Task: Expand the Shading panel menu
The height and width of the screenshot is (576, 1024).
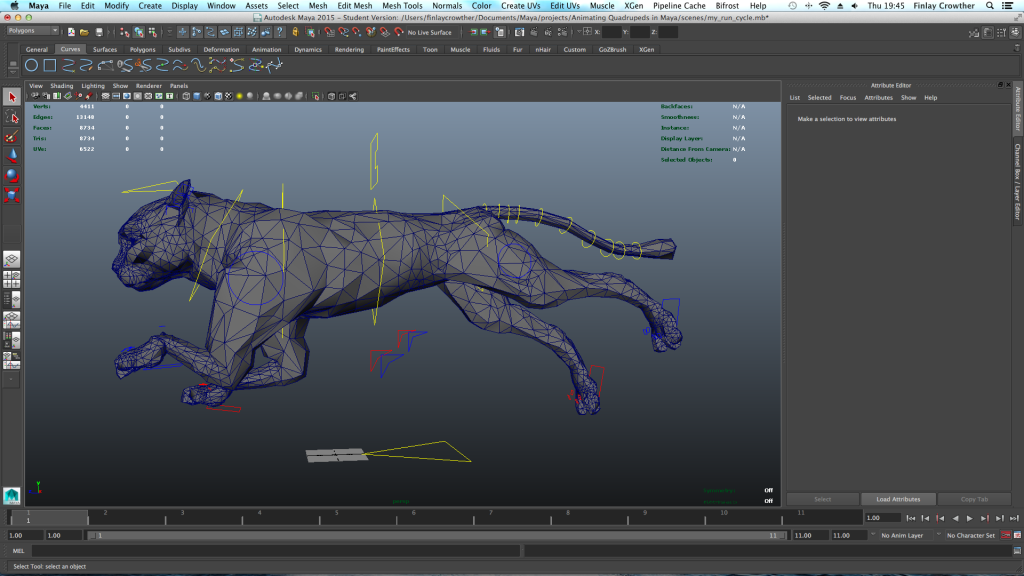Action: tap(61, 86)
